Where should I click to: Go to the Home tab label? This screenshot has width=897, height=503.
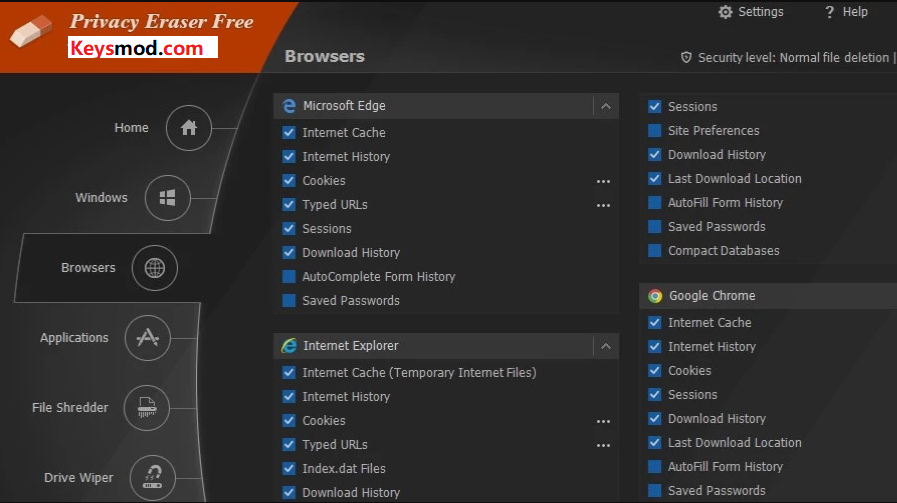point(131,128)
